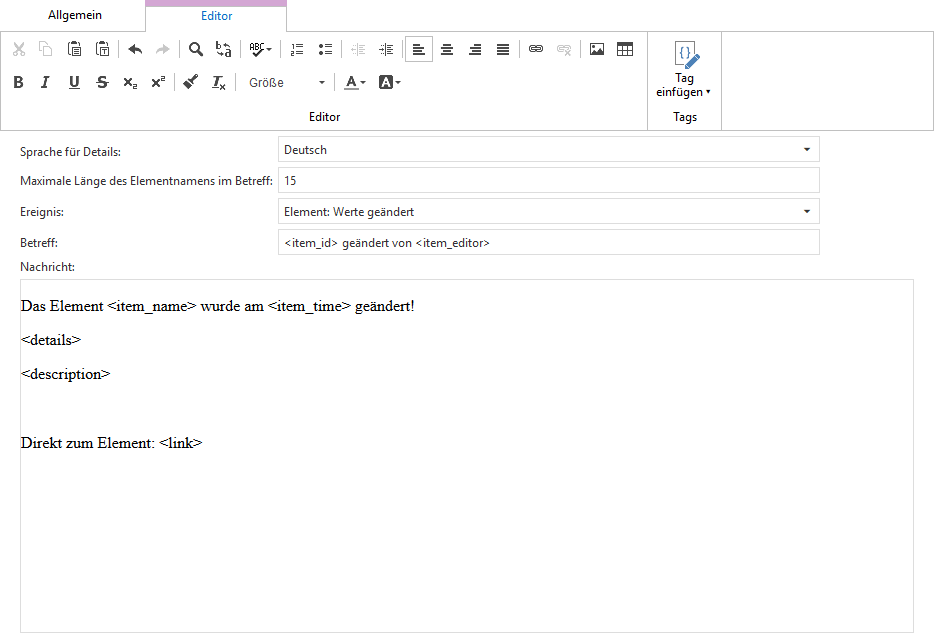Toggle italic formatting
This screenshot has height=638, width=934.
pos(45,83)
